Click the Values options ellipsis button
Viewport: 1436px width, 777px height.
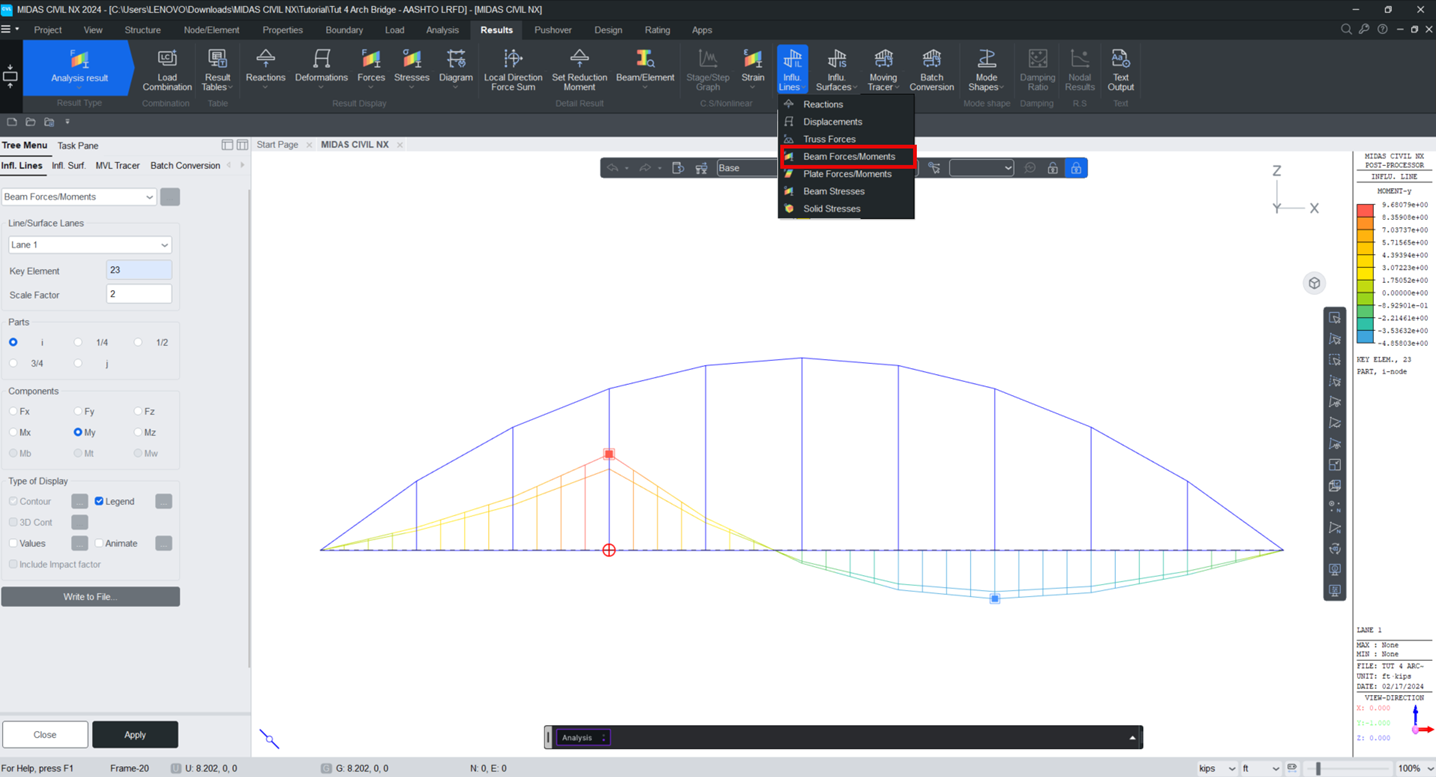click(x=80, y=543)
